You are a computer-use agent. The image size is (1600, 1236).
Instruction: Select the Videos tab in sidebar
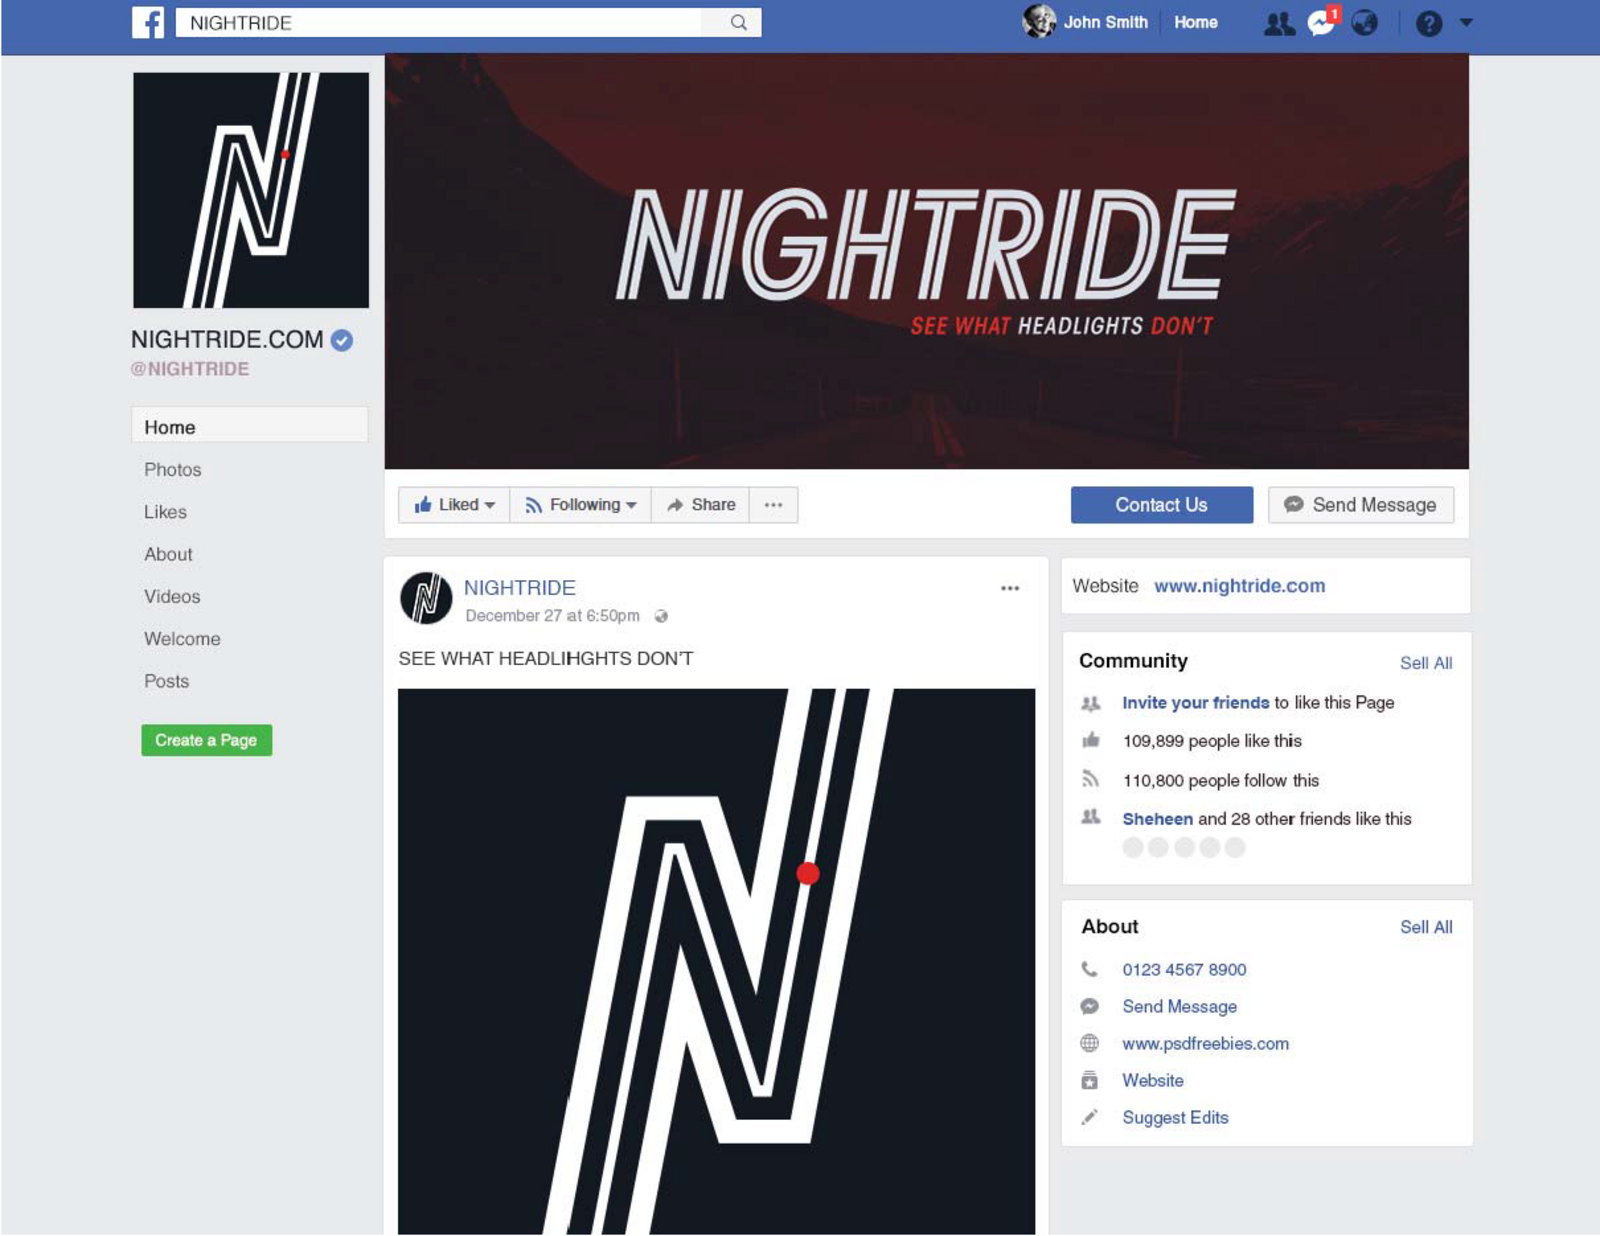pyautogui.click(x=172, y=597)
